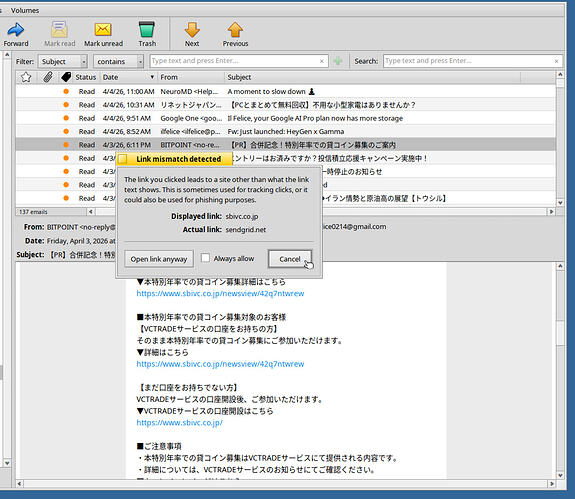The width and height of the screenshot is (575, 499).
Task: Clear the filter text field
Action: point(322,61)
